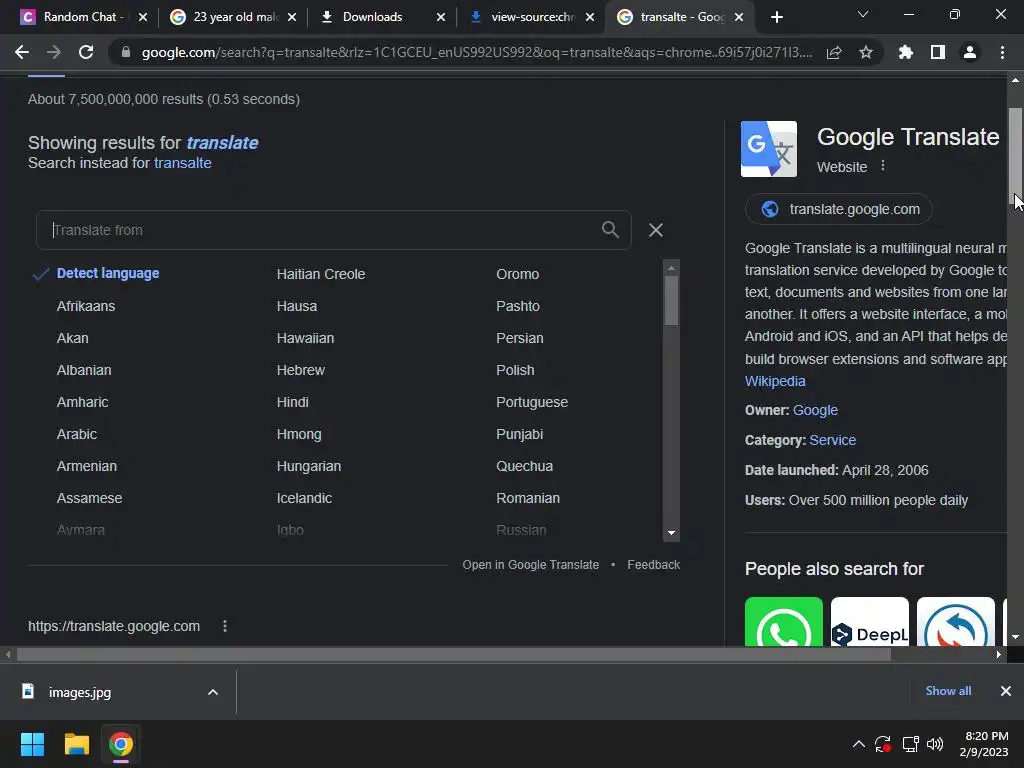Image resolution: width=1024 pixels, height=768 pixels.
Task: Bookmark this page with the star icon
Action: [x=866, y=52]
